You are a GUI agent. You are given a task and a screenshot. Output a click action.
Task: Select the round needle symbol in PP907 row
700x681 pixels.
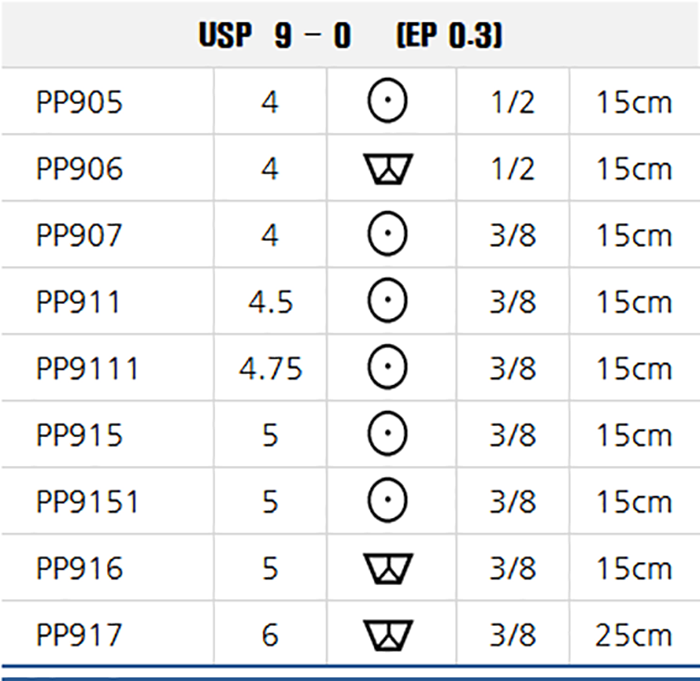388,233
